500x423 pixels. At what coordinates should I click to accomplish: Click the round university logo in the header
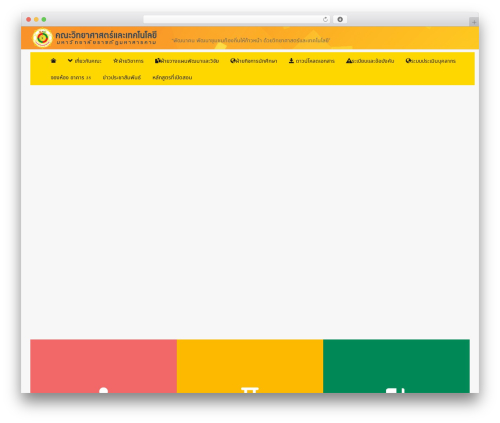pyautogui.click(x=42, y=38)
